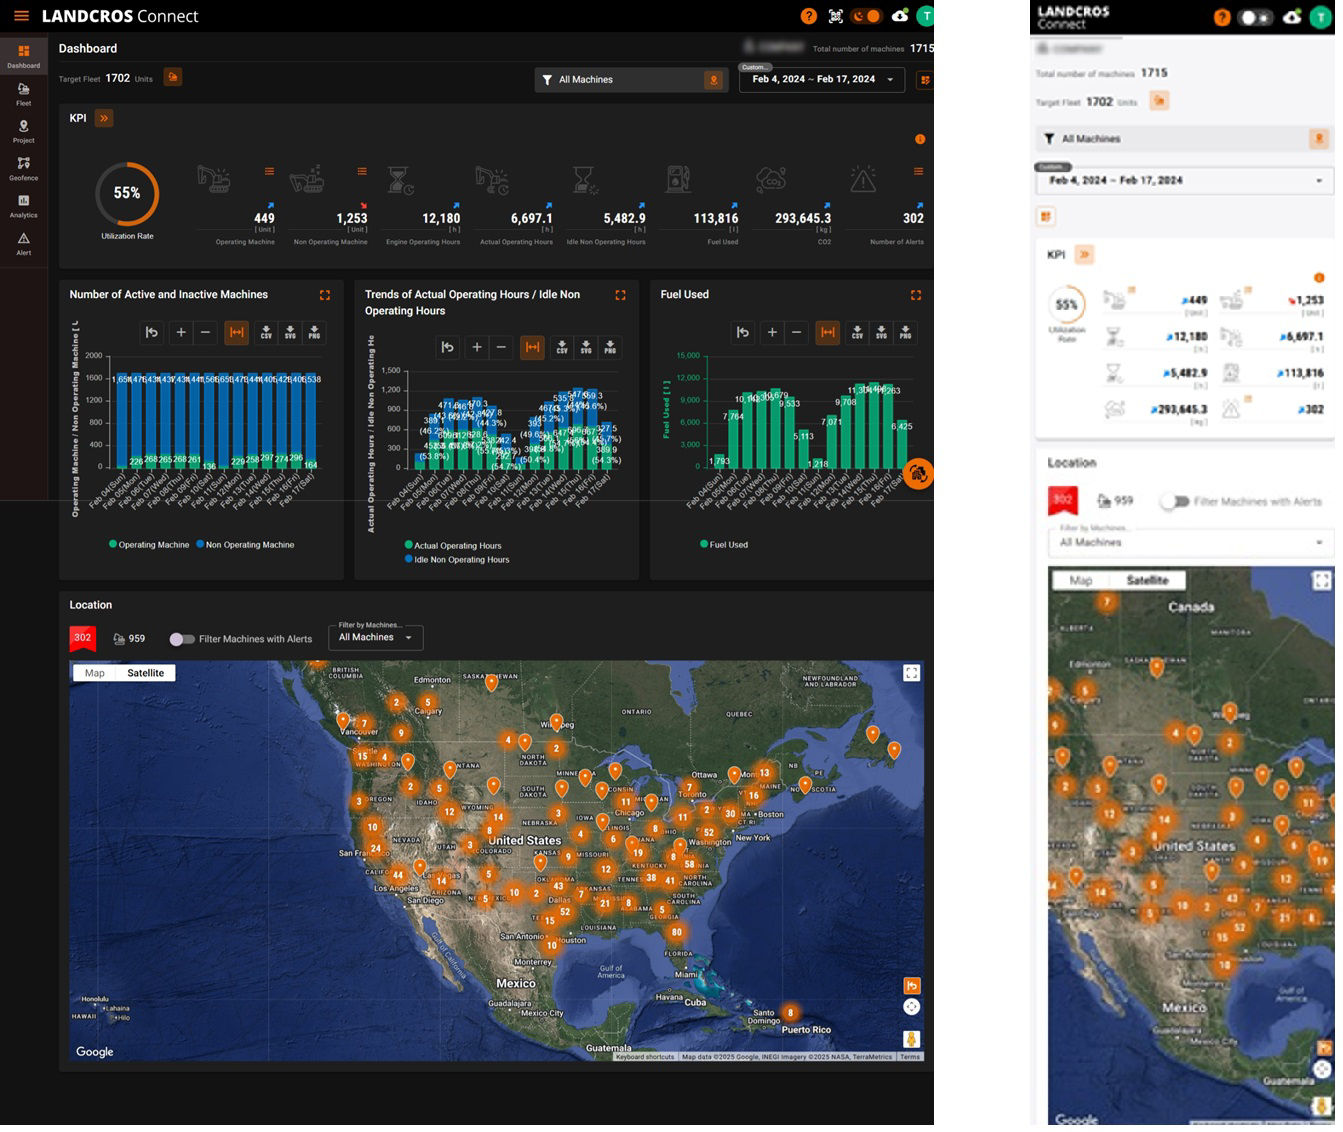Toggle Non Operating Machine legend series
Viewport: 1343px width, 1132px height.
pyautogui.click(x=245, y=546)
